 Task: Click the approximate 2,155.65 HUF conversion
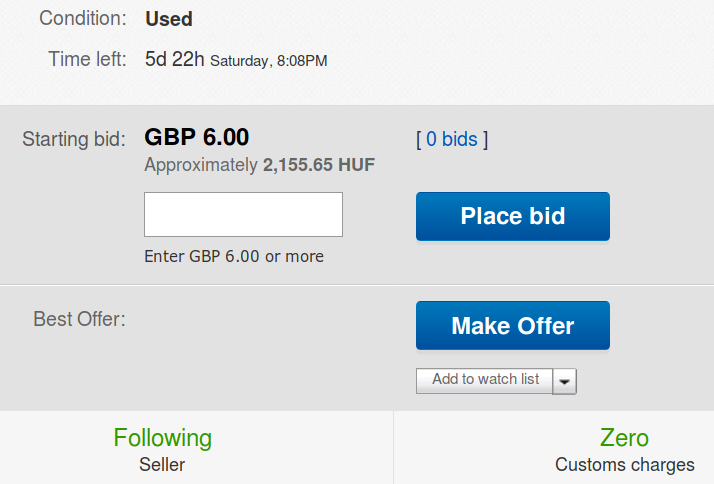click(x=260, y=164)
